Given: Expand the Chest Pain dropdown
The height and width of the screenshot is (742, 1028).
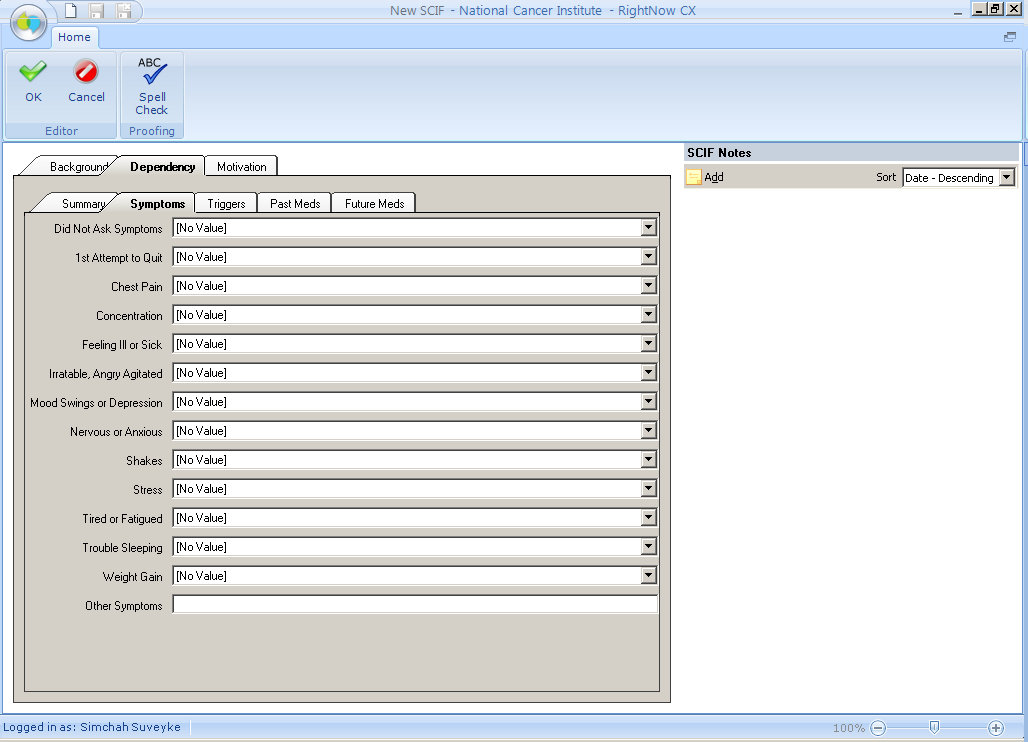Looking at the screenshot, I should pos(648,286).
